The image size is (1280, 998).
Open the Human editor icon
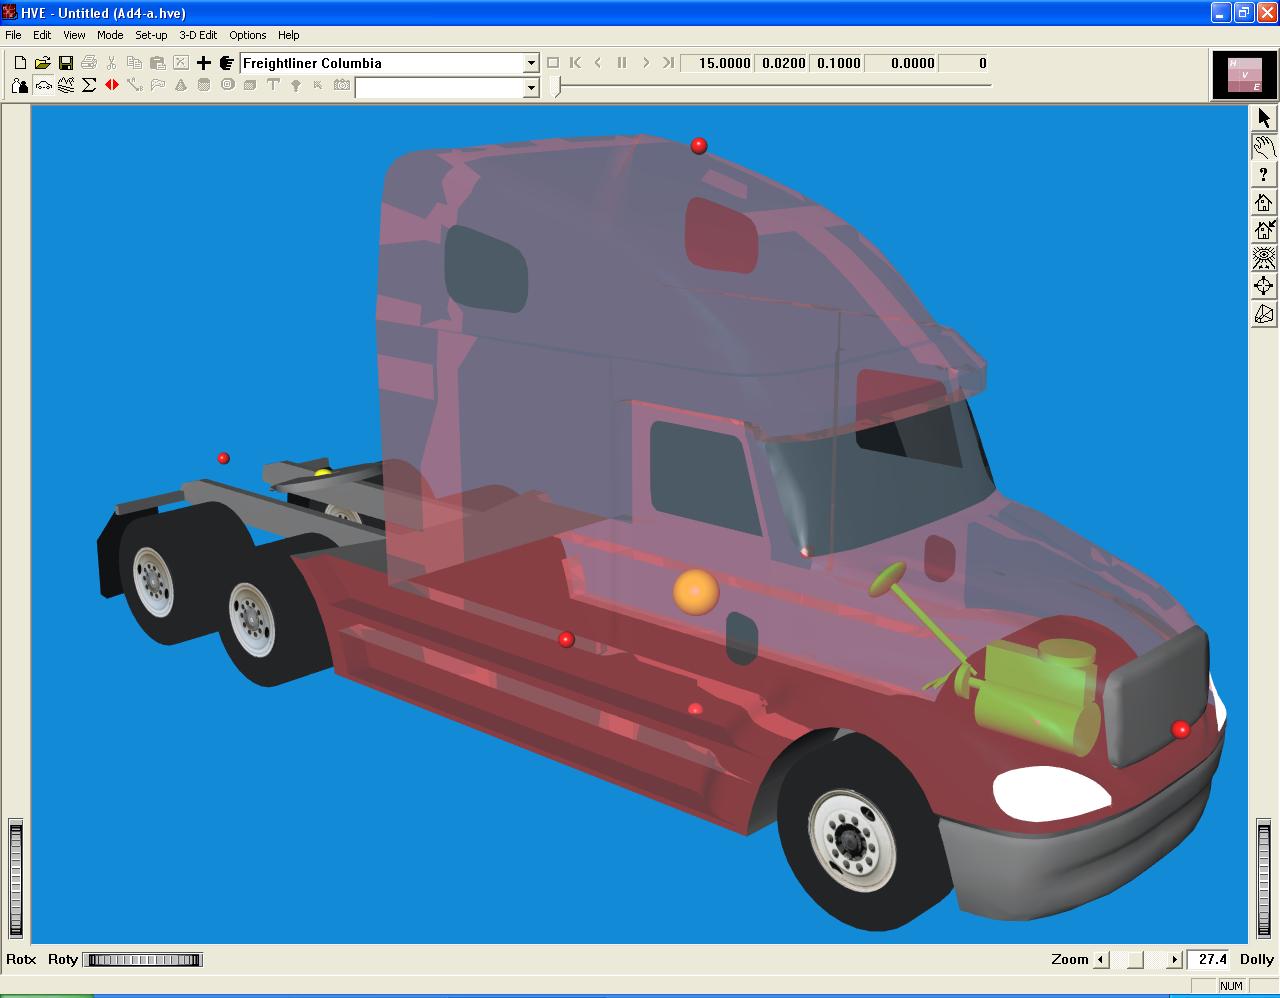(x=19, y=86)
